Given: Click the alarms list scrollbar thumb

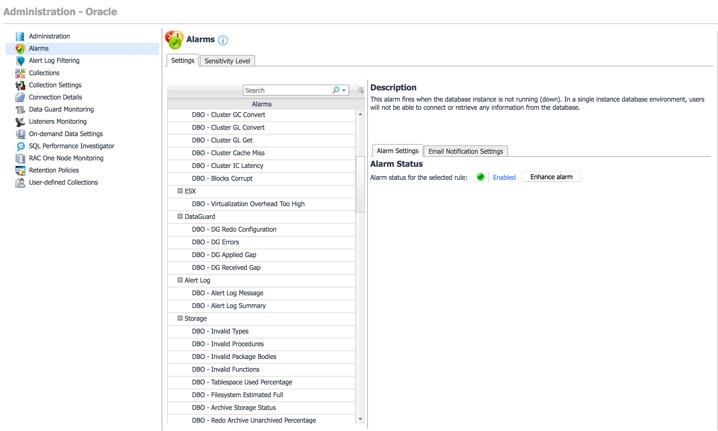Looking at the screenshot, I should point(360,184).
